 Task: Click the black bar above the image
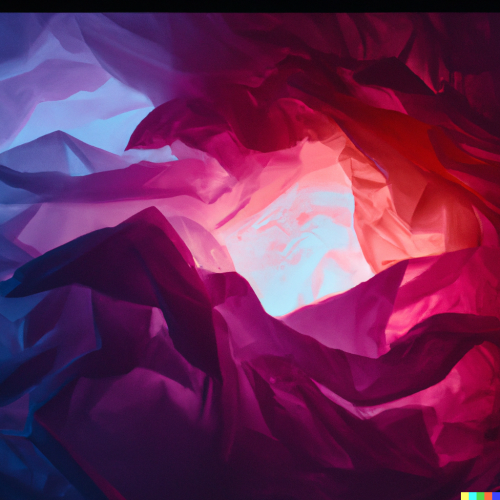point(250,6)
